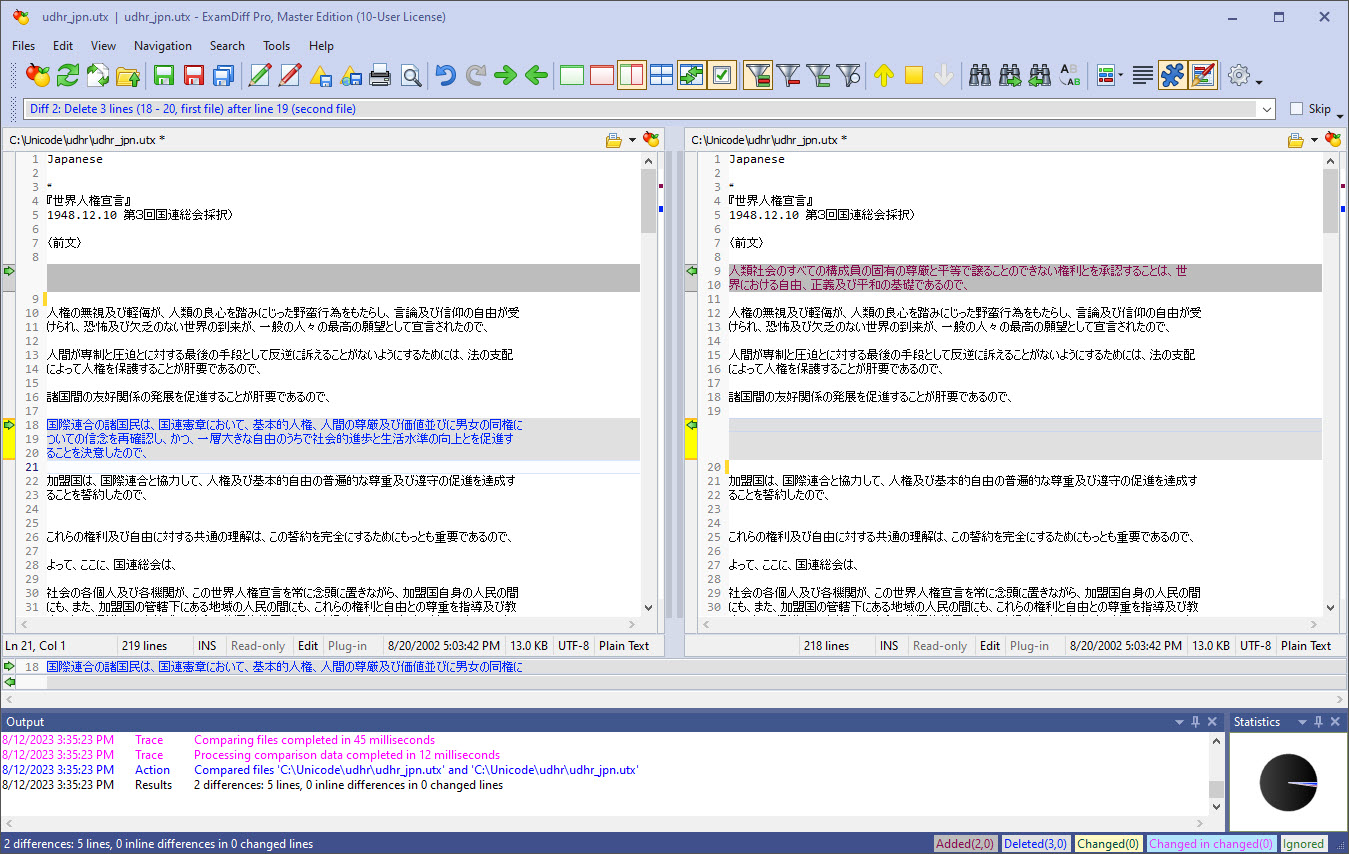Click the Re-compare green arrows icon
Viewport: 1349px width, 854px height.
coord(67,75)
